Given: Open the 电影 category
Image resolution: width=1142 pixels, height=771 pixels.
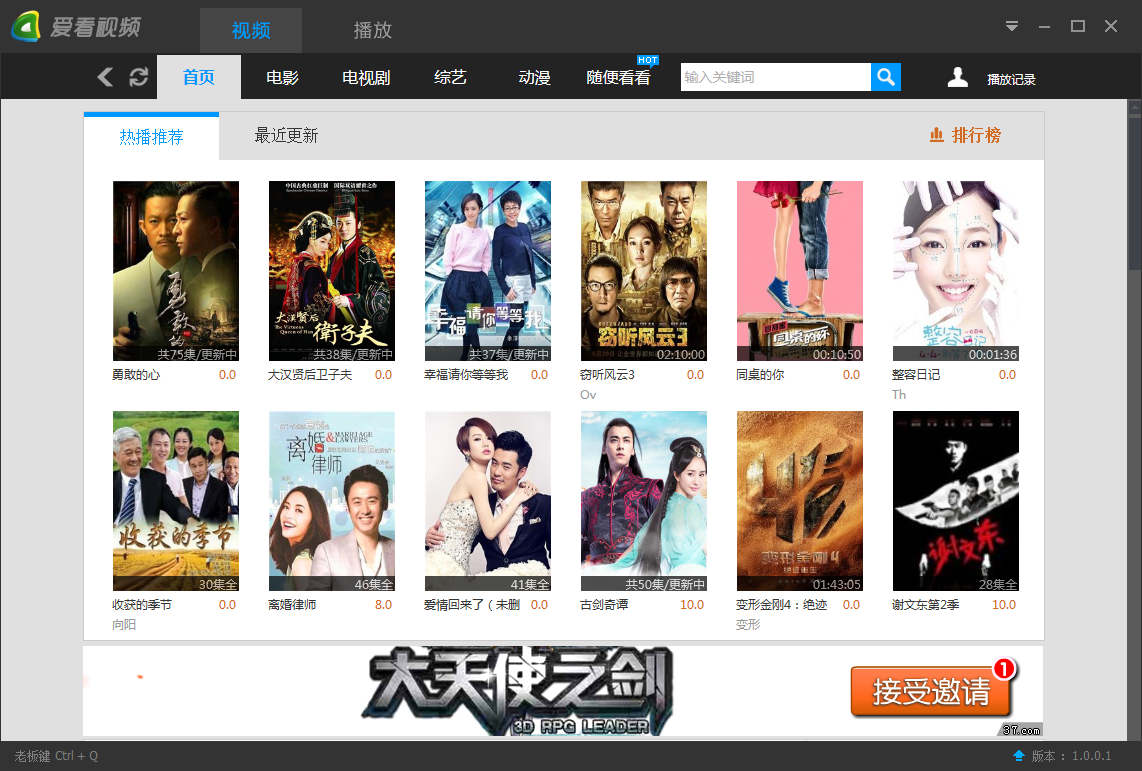Looking at the screenshot, I should tap(282, 77).
